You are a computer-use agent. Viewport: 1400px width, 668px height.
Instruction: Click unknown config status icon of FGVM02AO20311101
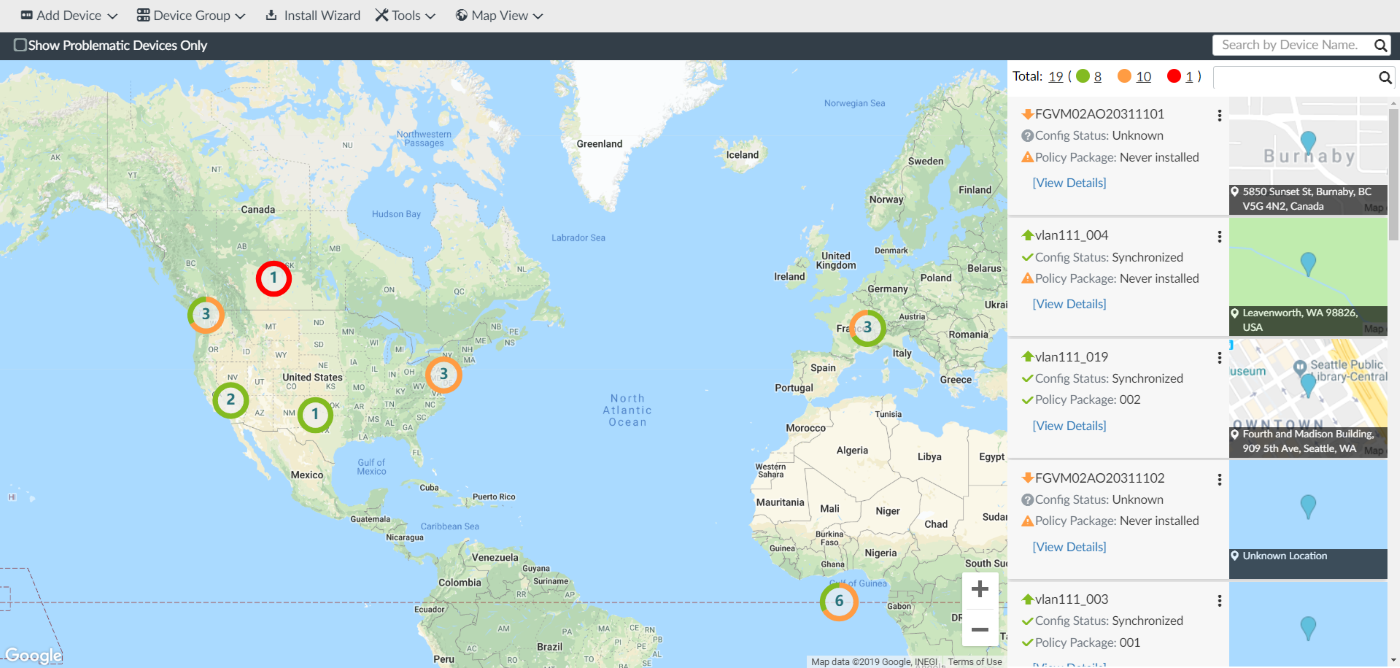[1027, 136]
